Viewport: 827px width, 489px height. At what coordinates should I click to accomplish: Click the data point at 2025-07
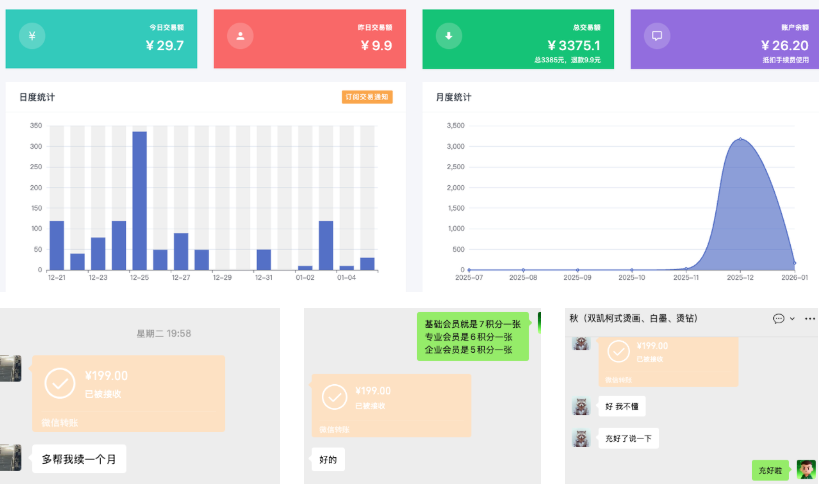point(469,270)
